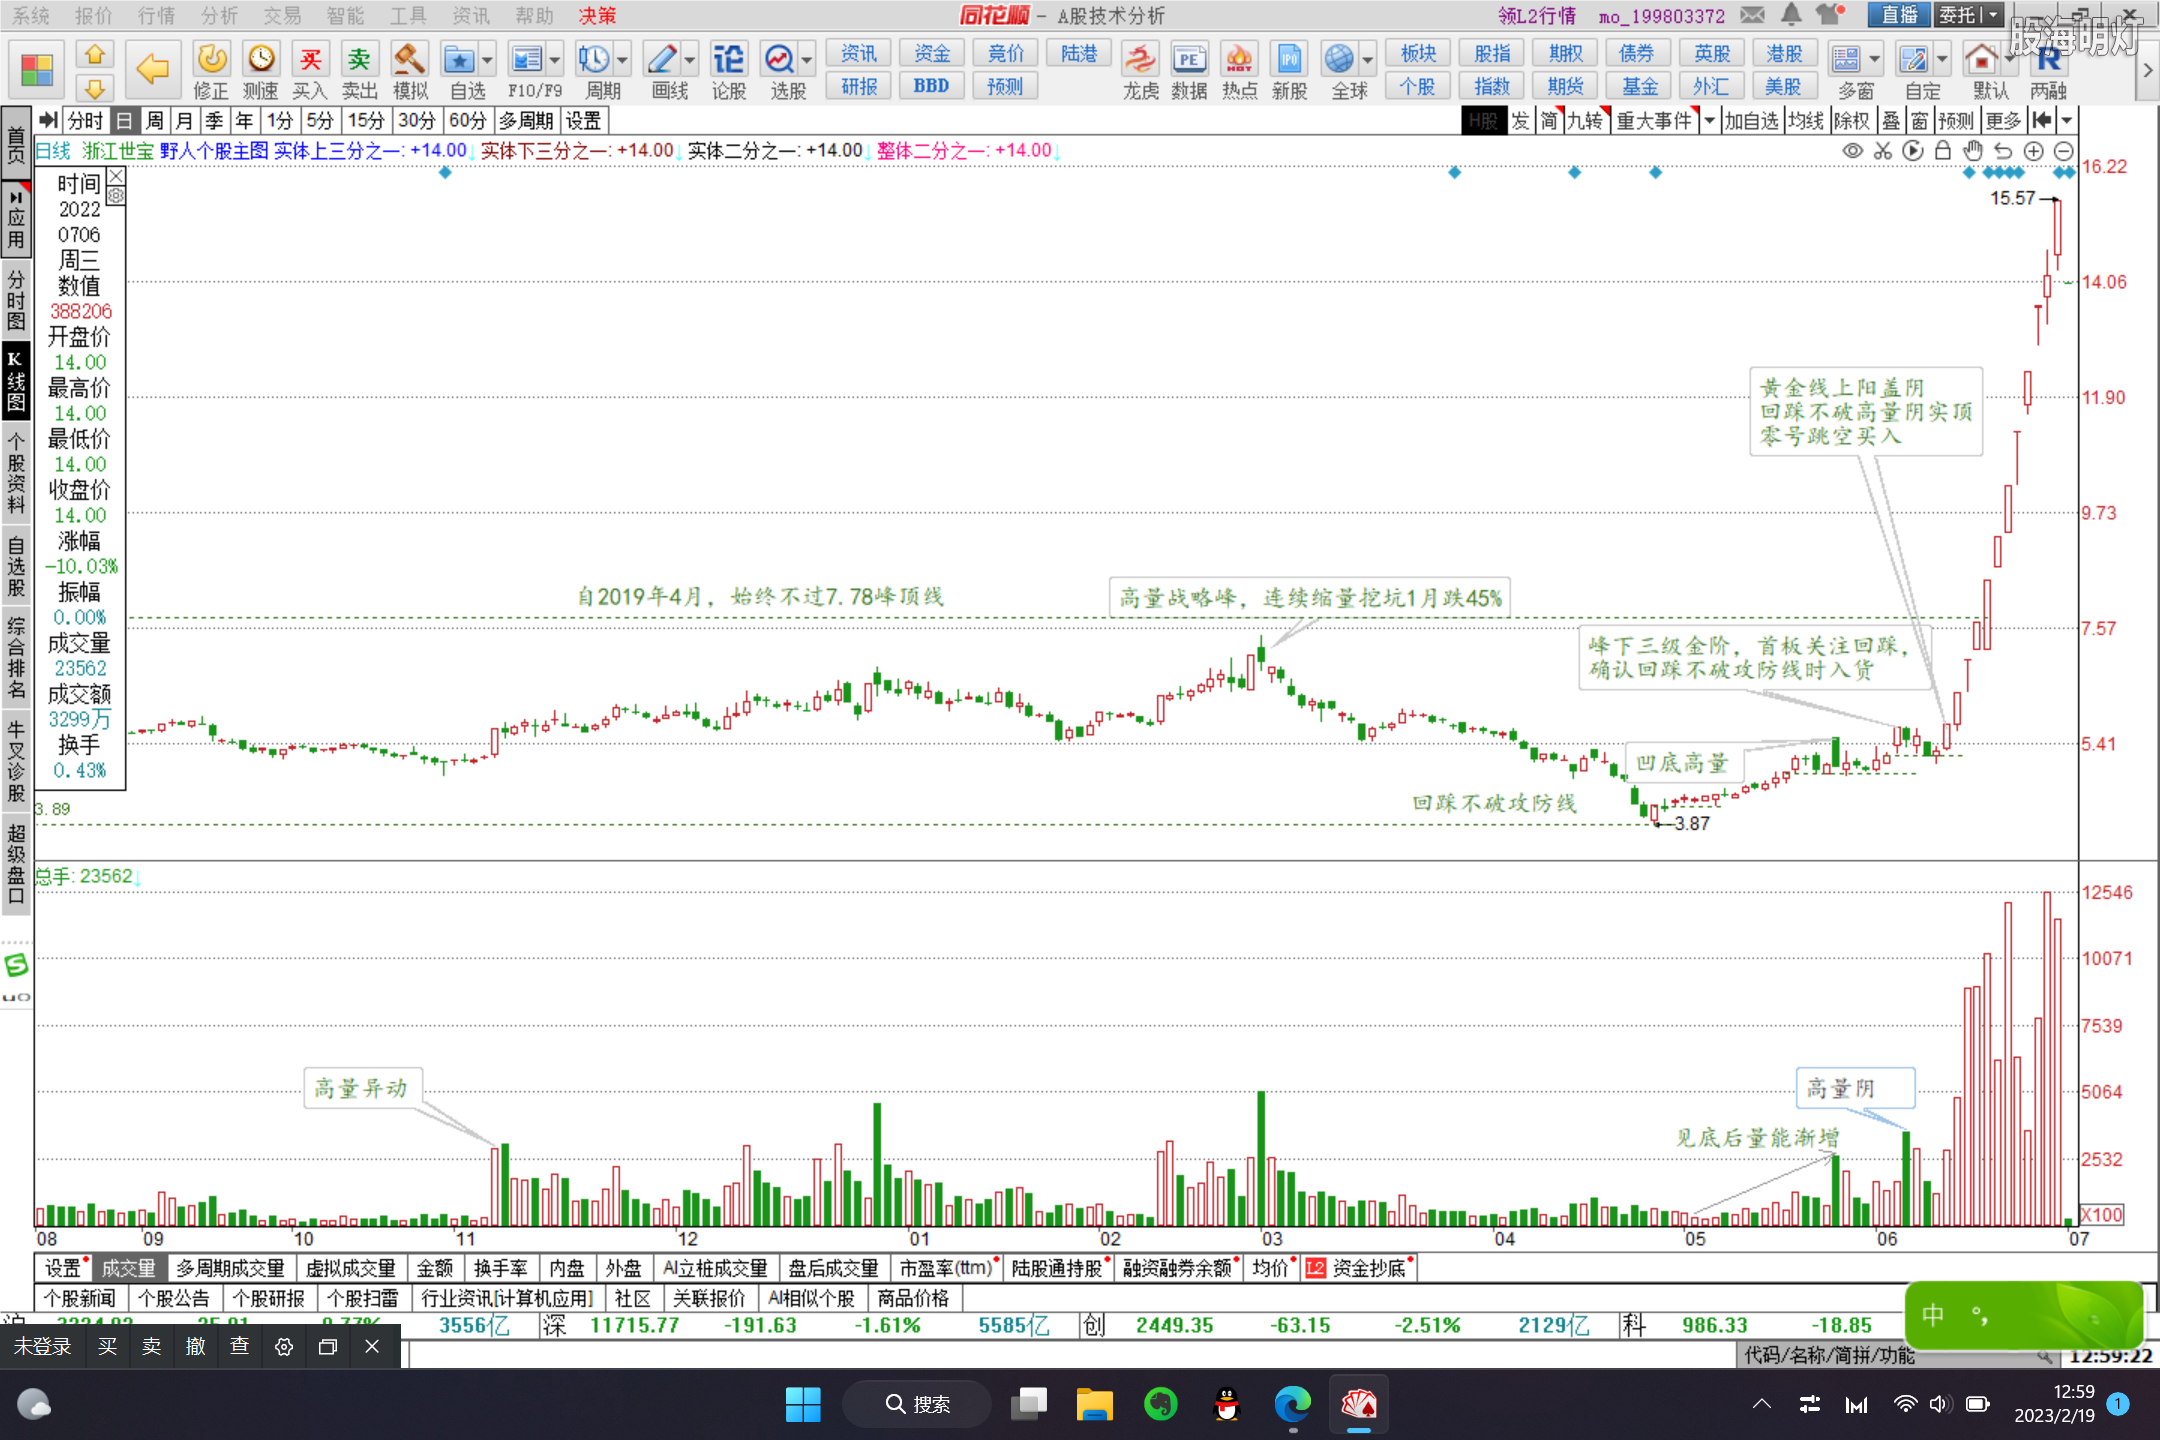Open the 个股资料 left sidebar tab

[16, 473]
